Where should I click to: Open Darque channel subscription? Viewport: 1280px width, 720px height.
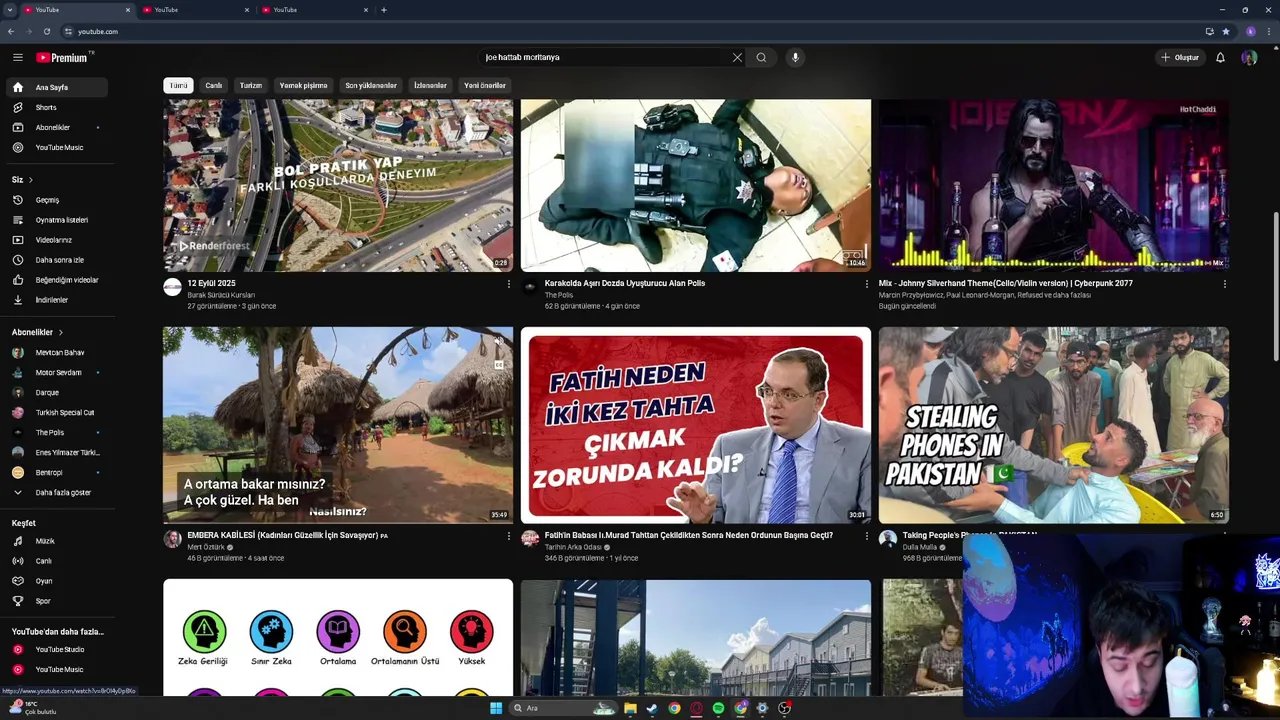(56, 392)
